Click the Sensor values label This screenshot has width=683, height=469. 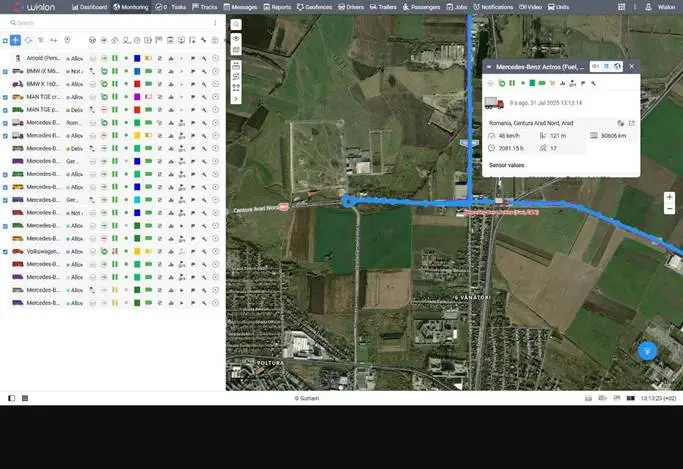(x=507, y=165)
